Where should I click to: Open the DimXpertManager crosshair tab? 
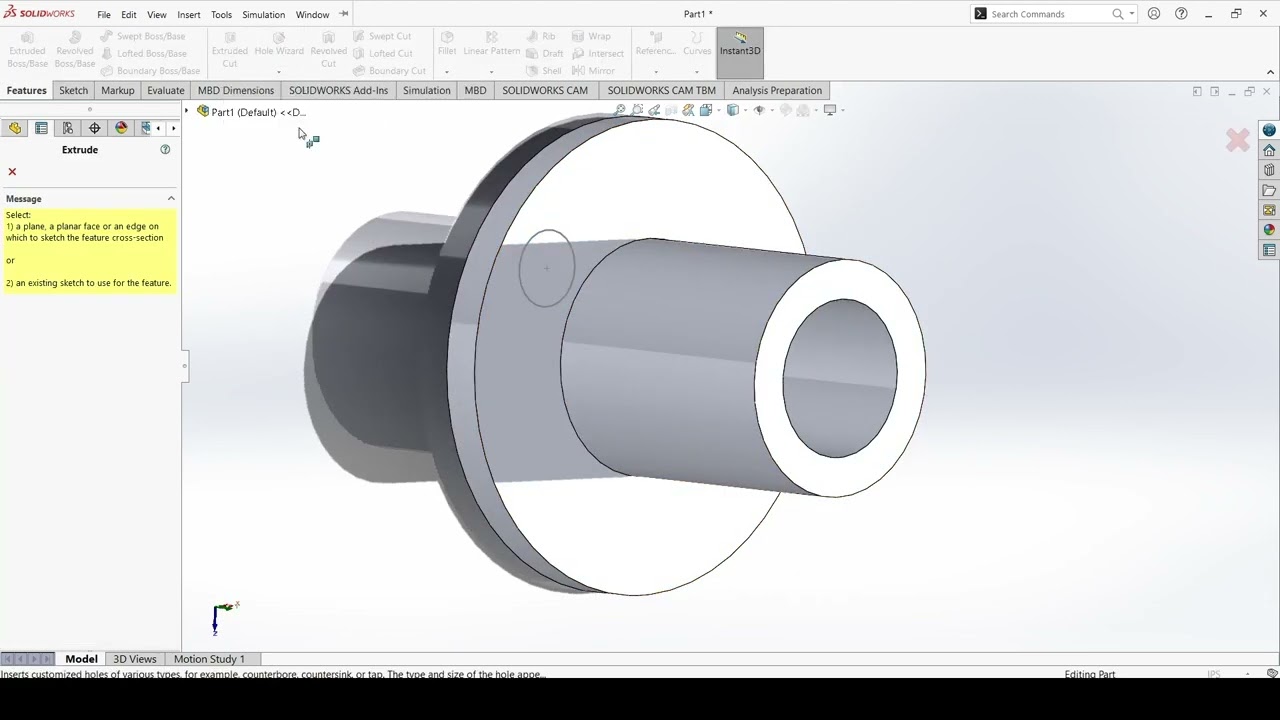pyautogui.click(x=95, y=128)
